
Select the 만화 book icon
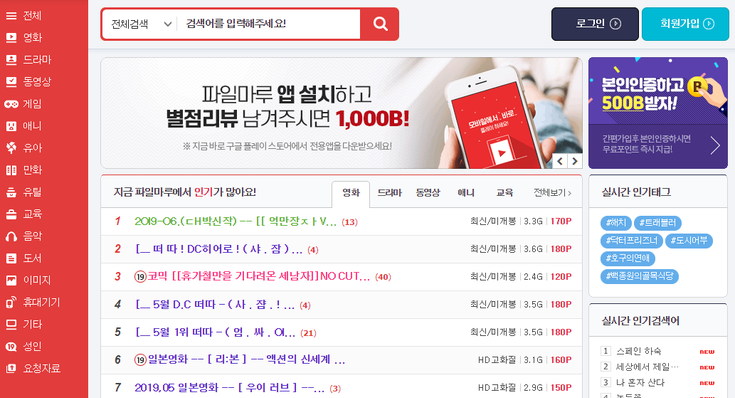[x=11, y=170]
